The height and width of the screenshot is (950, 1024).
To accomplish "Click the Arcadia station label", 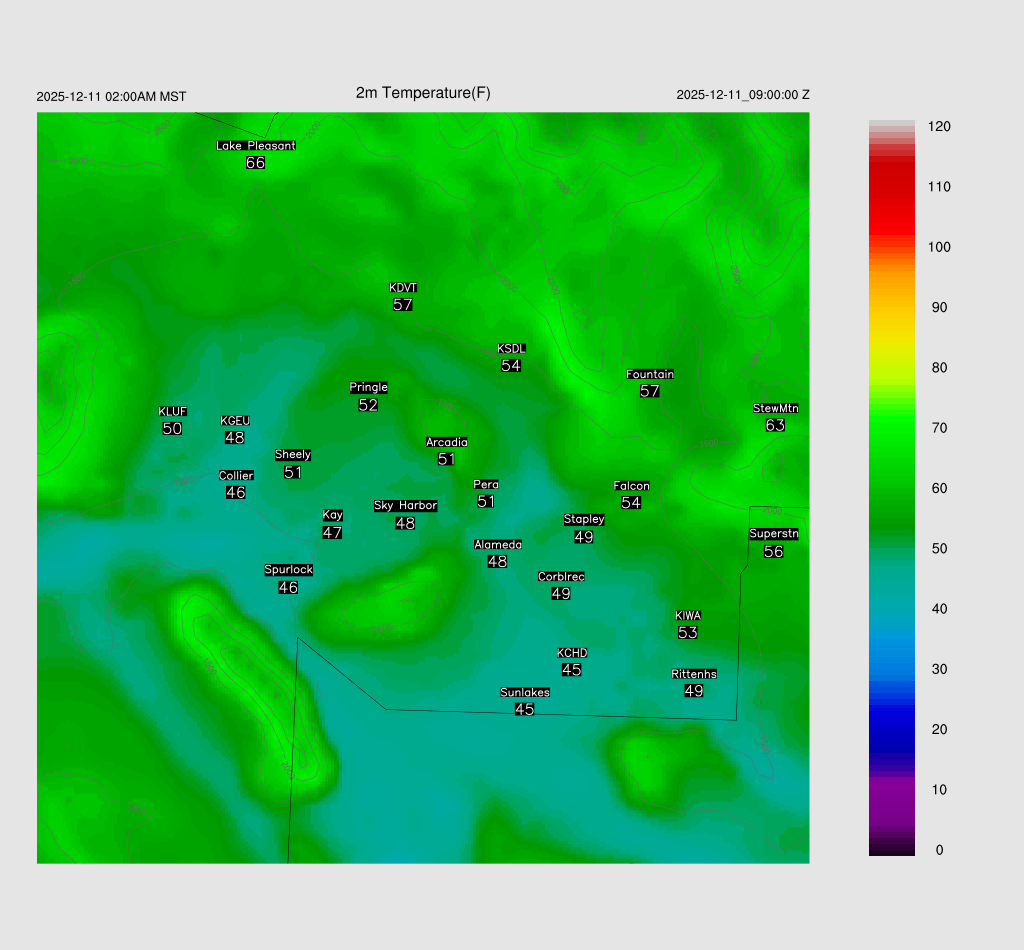I will (x=446, y=443).
